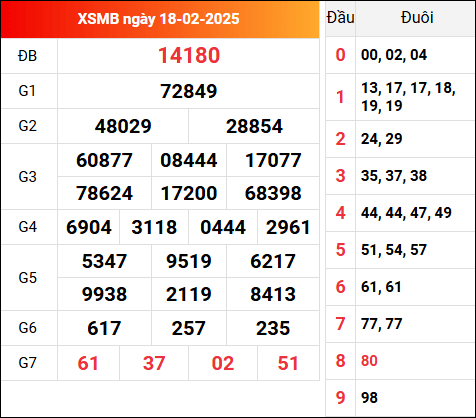Viewport: 476px width, 418px height.
Task: Click first prize number 72849
Action: click(x=189, y=91)
